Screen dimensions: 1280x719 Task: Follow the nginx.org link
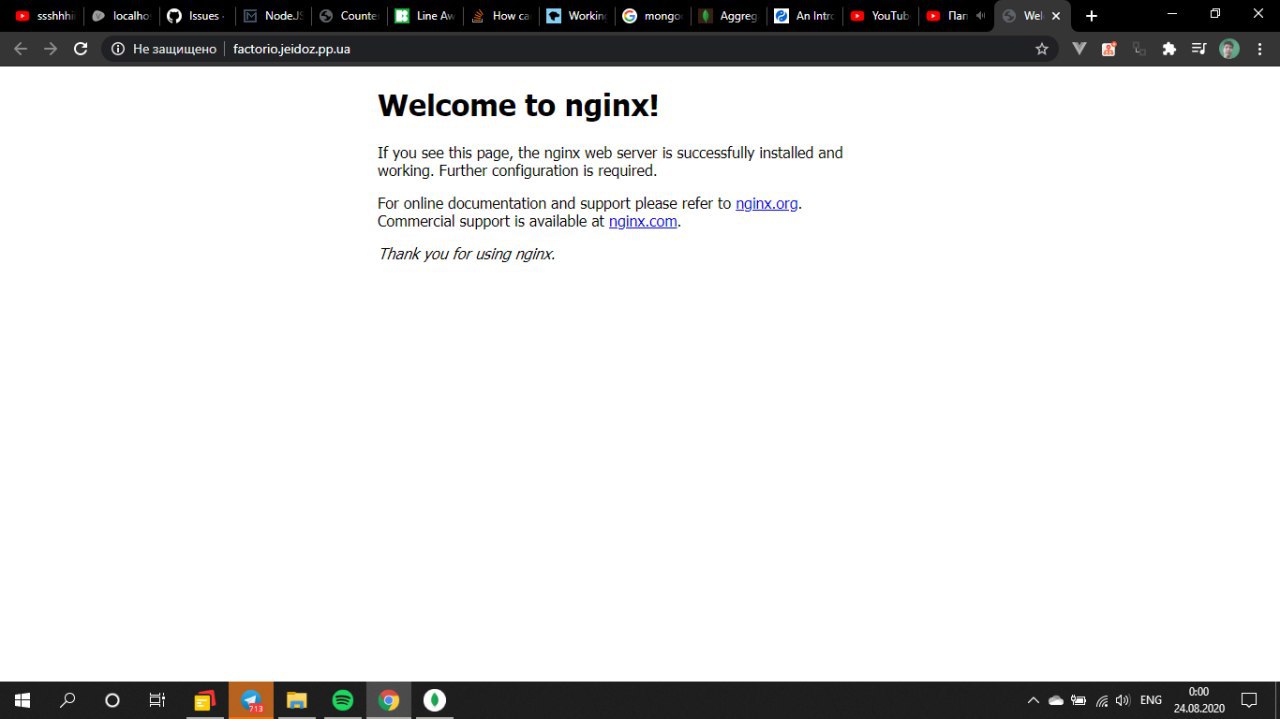[767, 203]
